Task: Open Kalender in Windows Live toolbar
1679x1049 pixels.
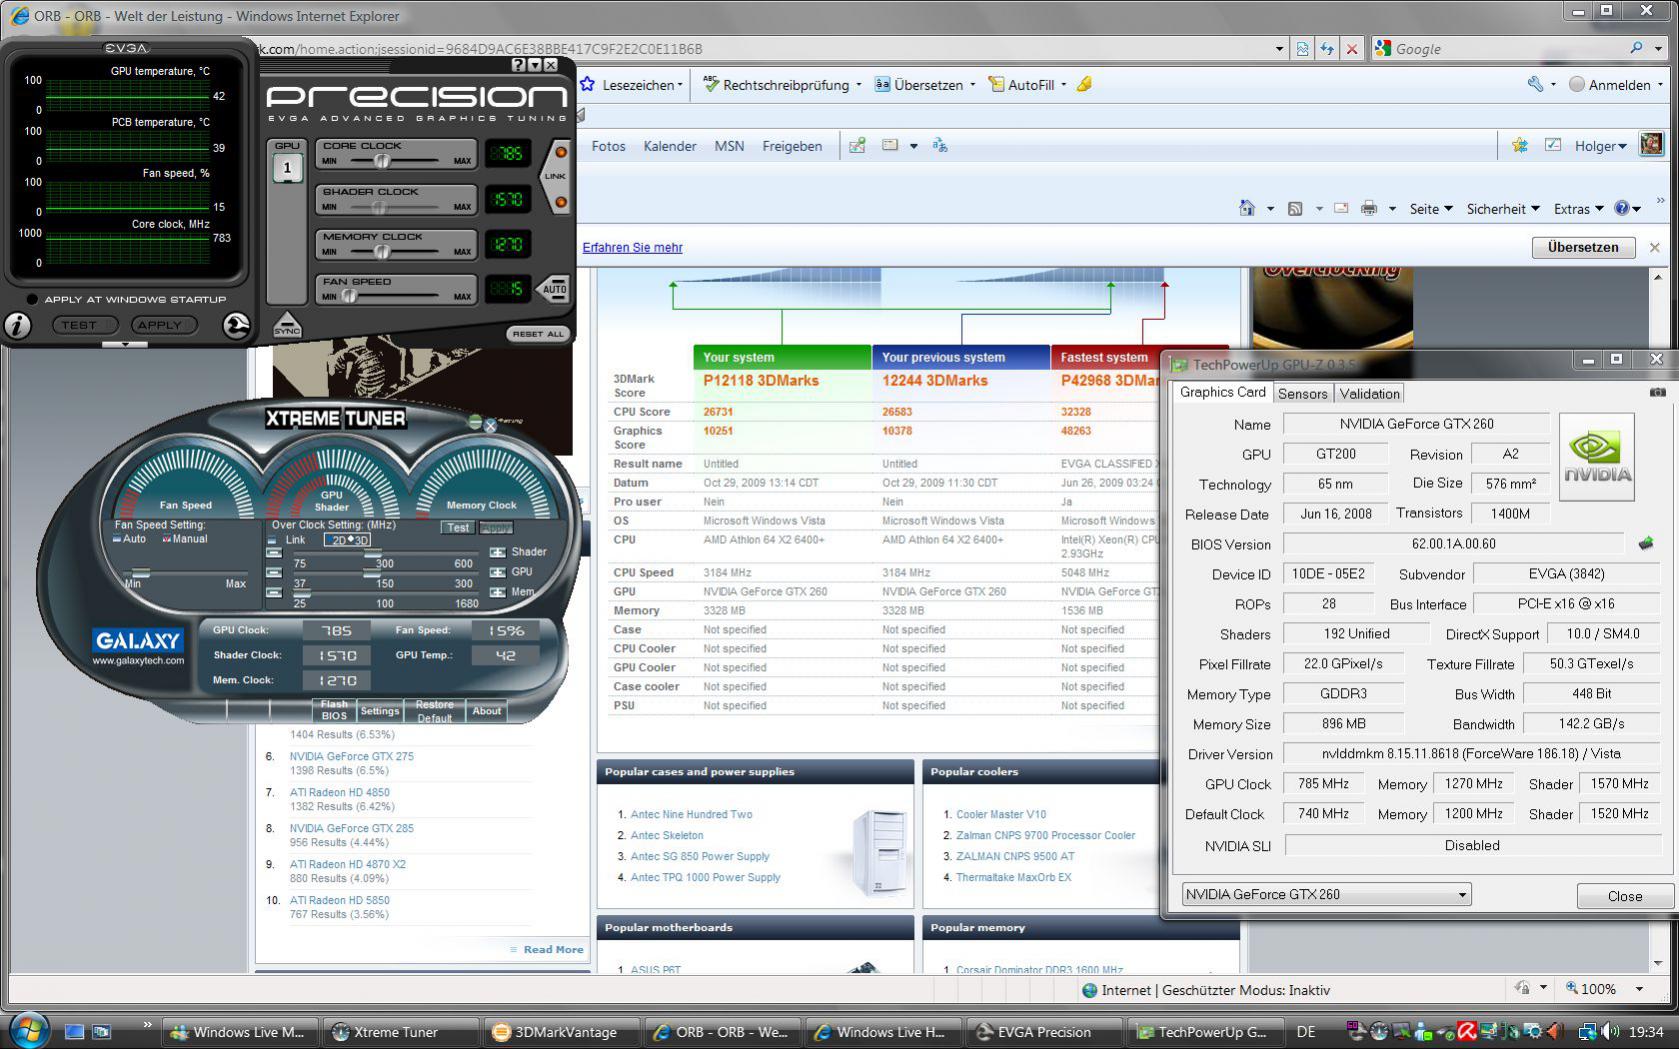Action: [x=670, y=146]
